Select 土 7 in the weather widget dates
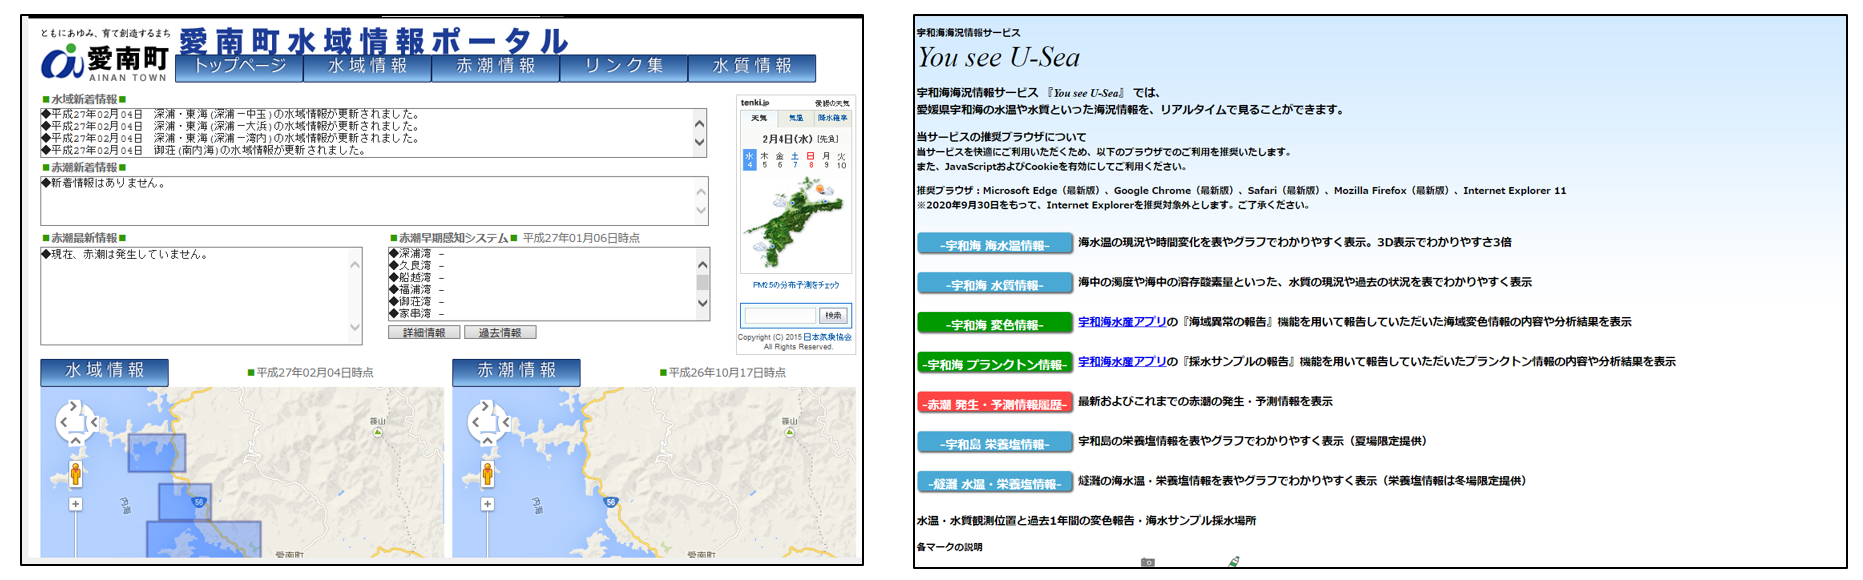This screenshot has height=580, width=1863. pyautogui.click(x=795, y=160)
